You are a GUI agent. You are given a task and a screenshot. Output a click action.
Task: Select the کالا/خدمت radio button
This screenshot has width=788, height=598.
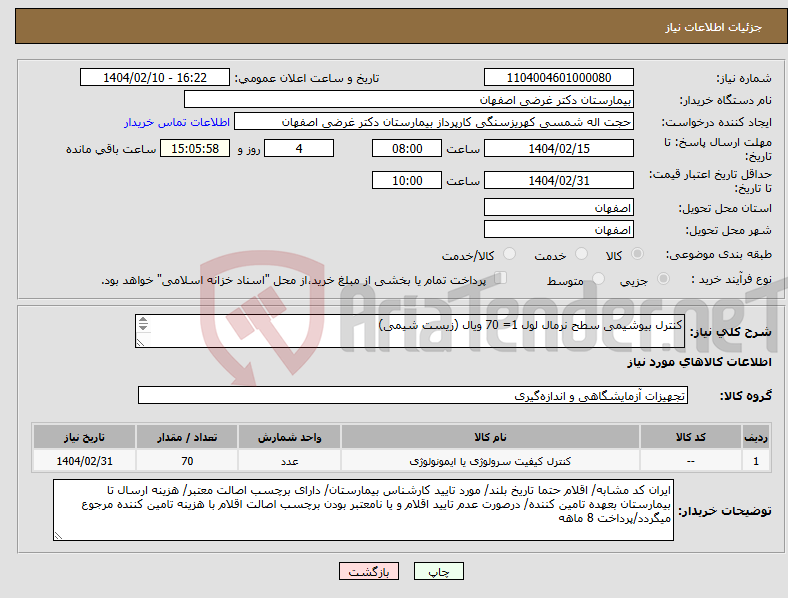coord(509,254)
